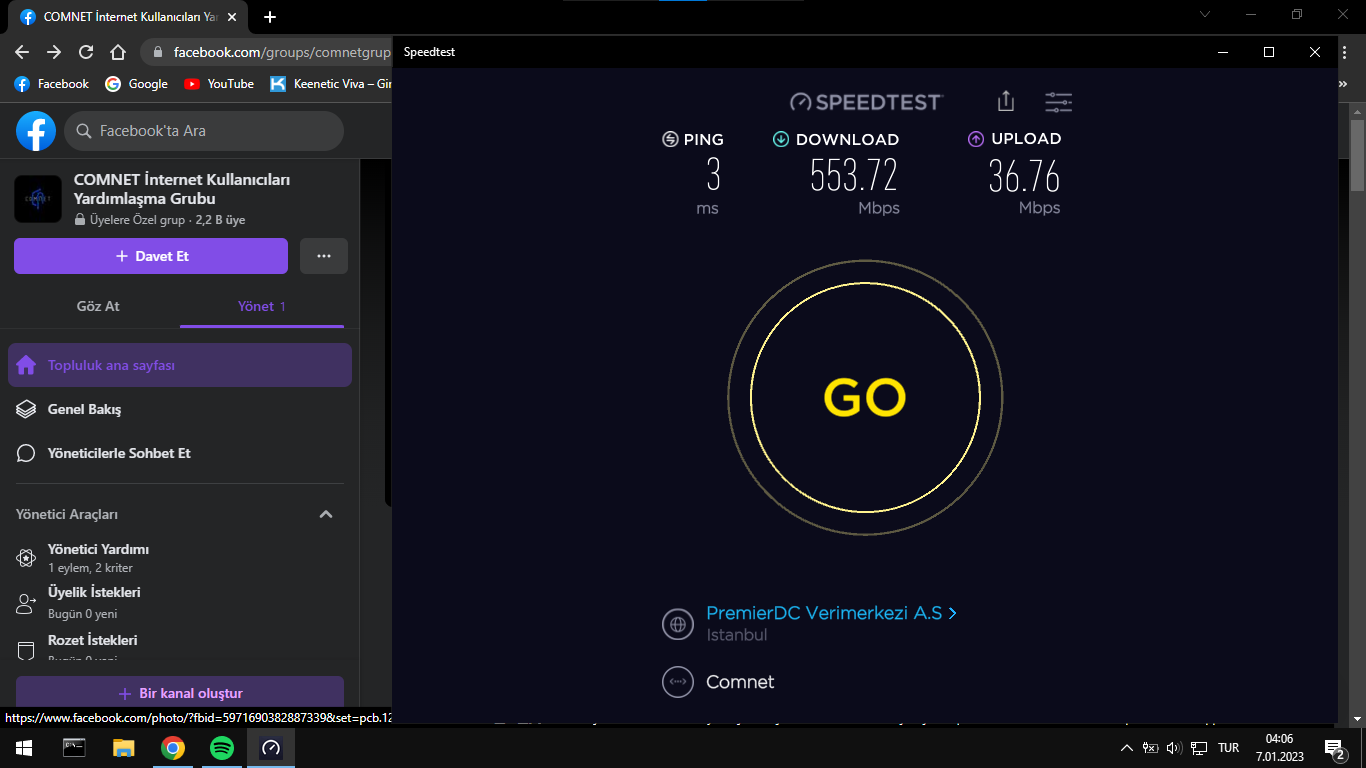Click the Facebook logo in the browser page
Image resolution: width=1366 pixels, height=768 pixels.
[x=36, y=131]
